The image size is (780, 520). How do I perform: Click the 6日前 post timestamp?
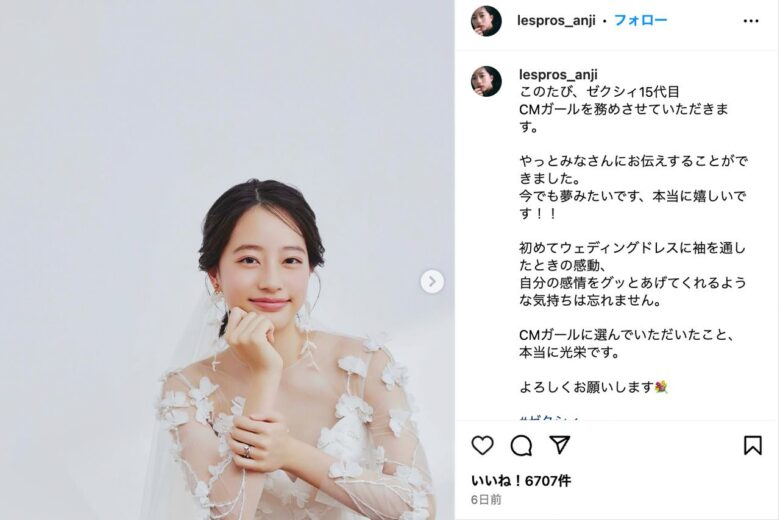(x=486, y=500)
